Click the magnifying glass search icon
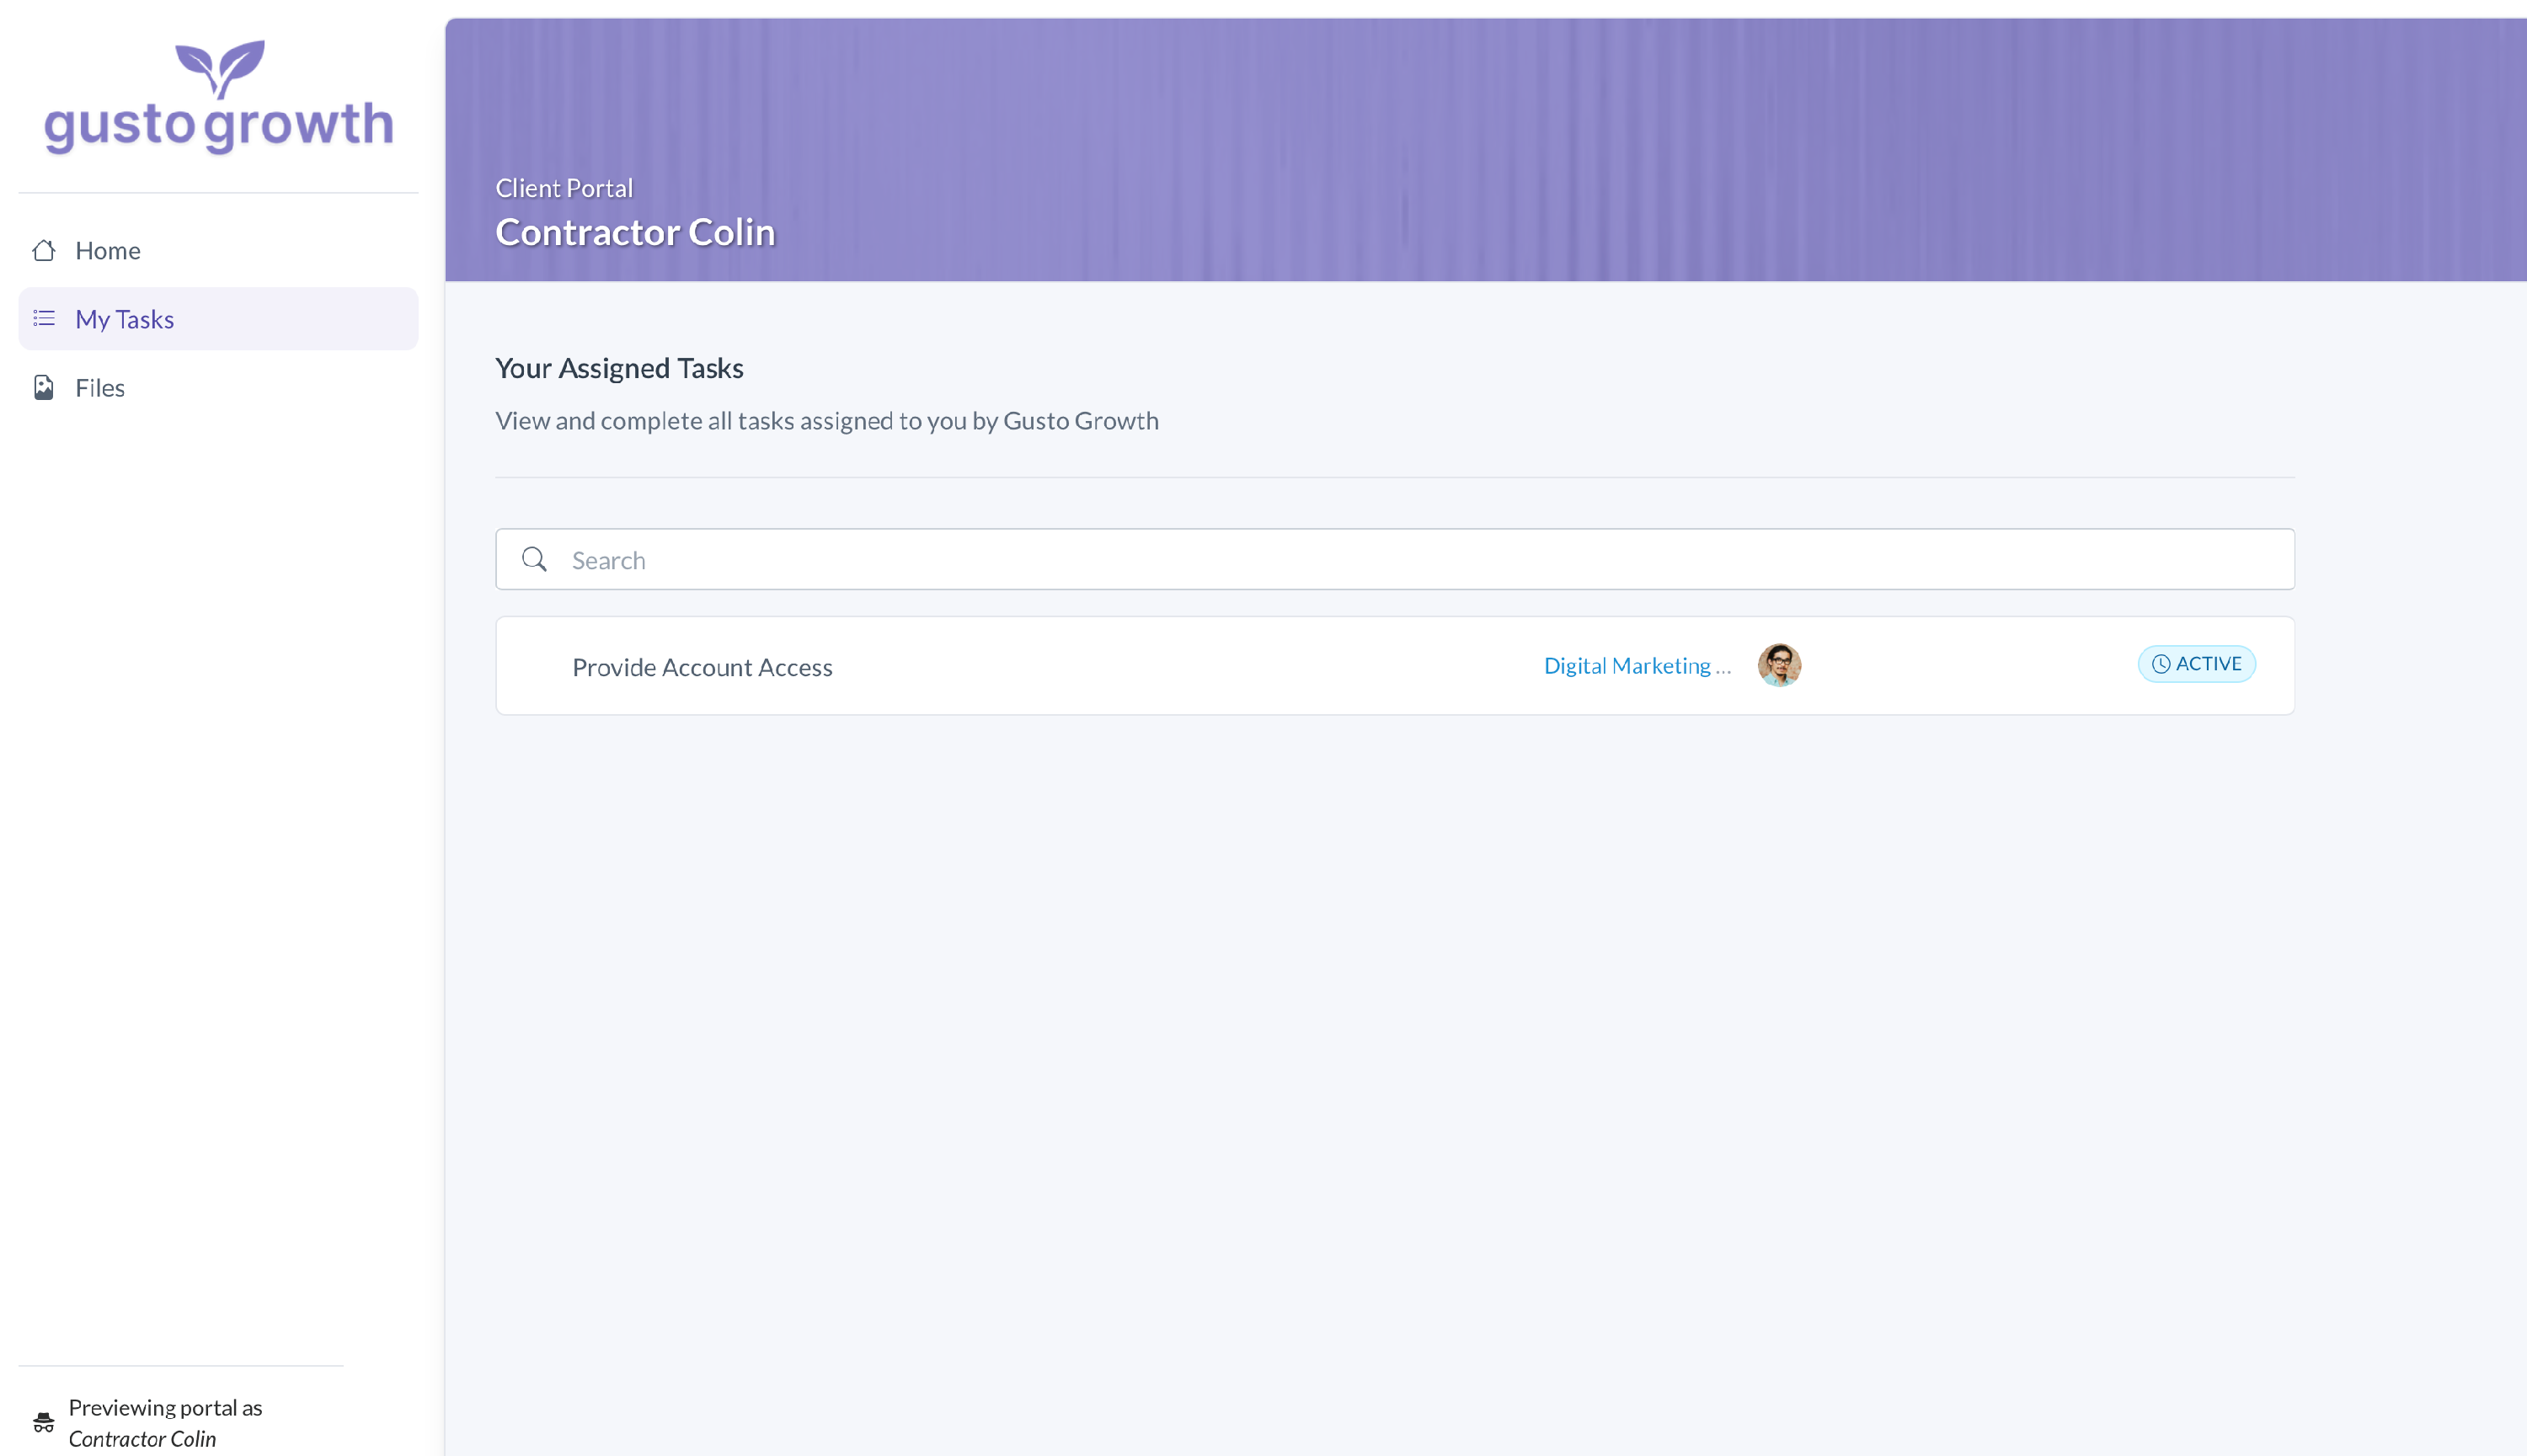The height and width of the screenshot is (1456, 2527). pos(535,559)
